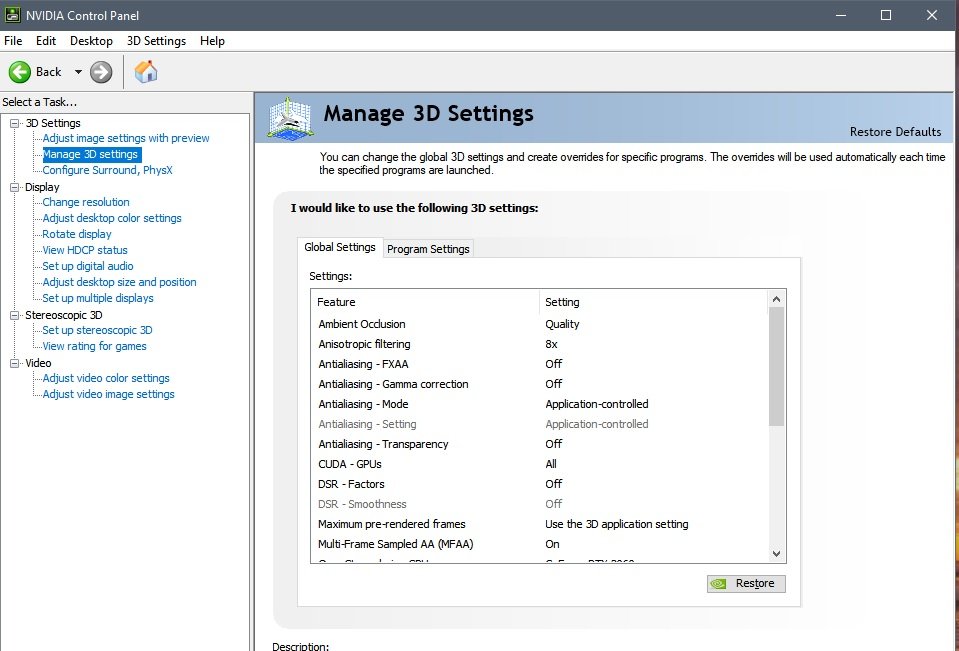Select Antialiasing - Mode feature row

click(539, 404)
